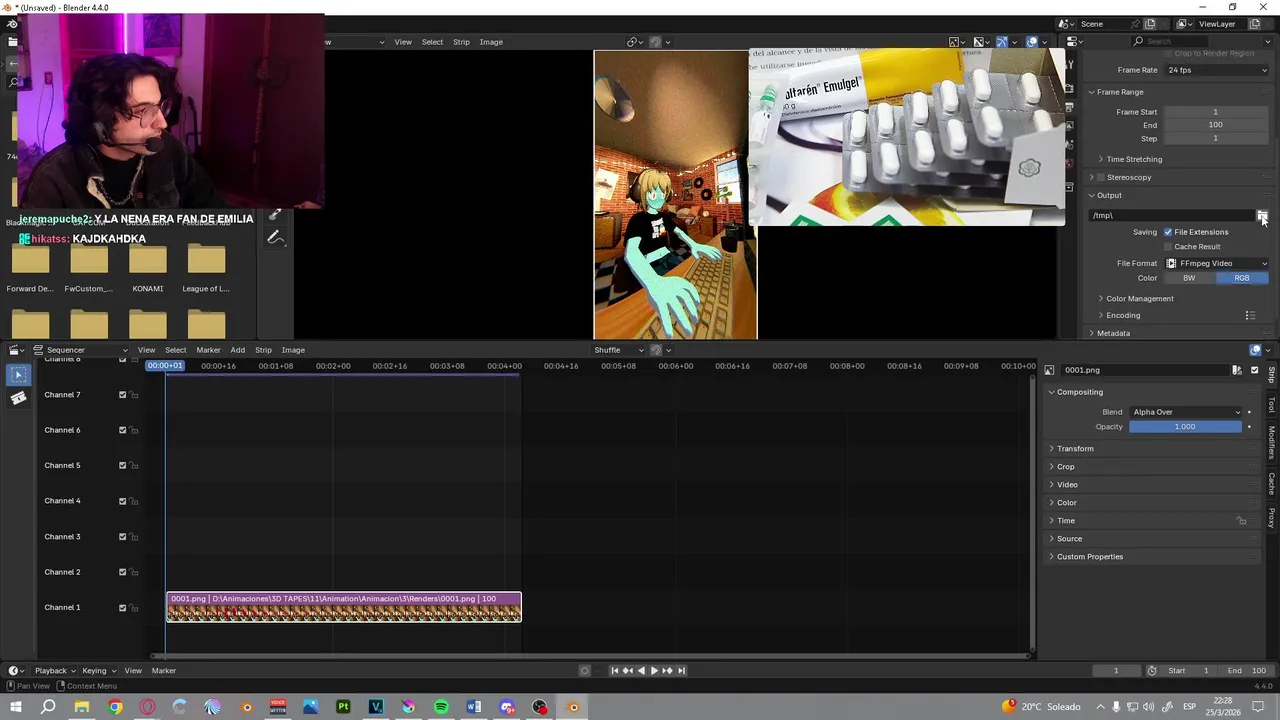Enable the Cache Result checkbox
The width and height of the screenshot is (1280, 720).
(x=1168, y=247)
